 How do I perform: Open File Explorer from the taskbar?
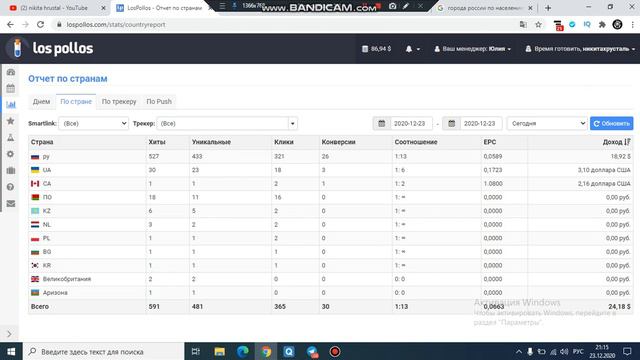pos(220,351)
